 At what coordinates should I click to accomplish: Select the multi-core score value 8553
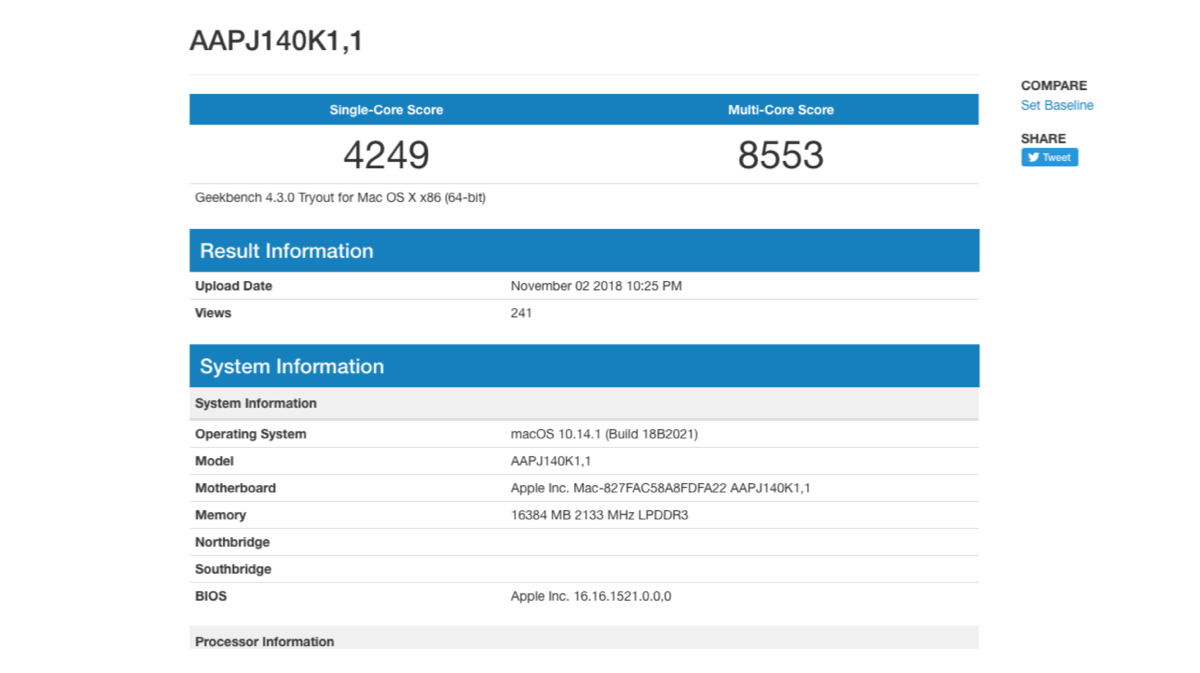tap(780, 155)
